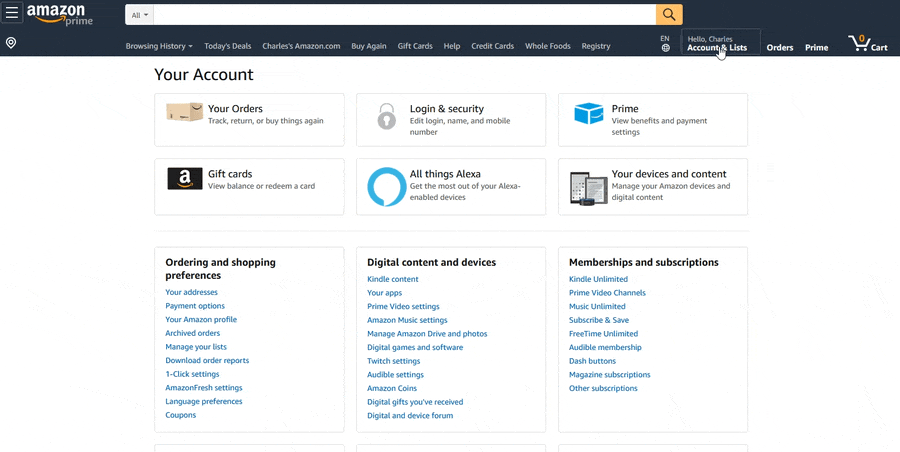
Task: Open the Payment options link
Action: tap(195, 306)
